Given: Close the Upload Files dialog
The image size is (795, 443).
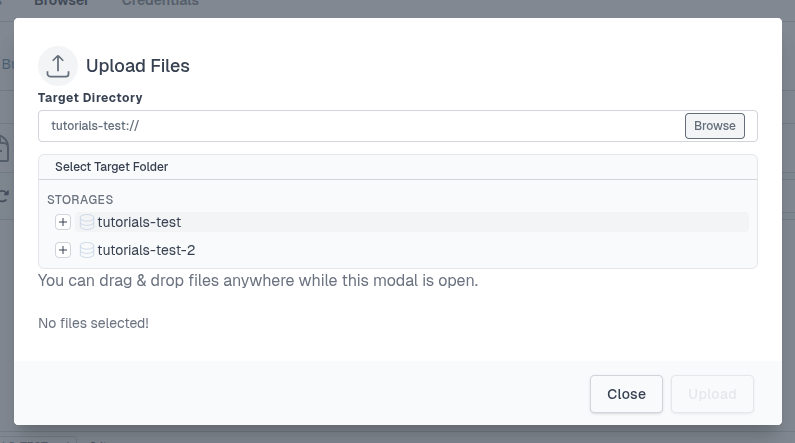Looking at the screenshot, I should 626,394.
